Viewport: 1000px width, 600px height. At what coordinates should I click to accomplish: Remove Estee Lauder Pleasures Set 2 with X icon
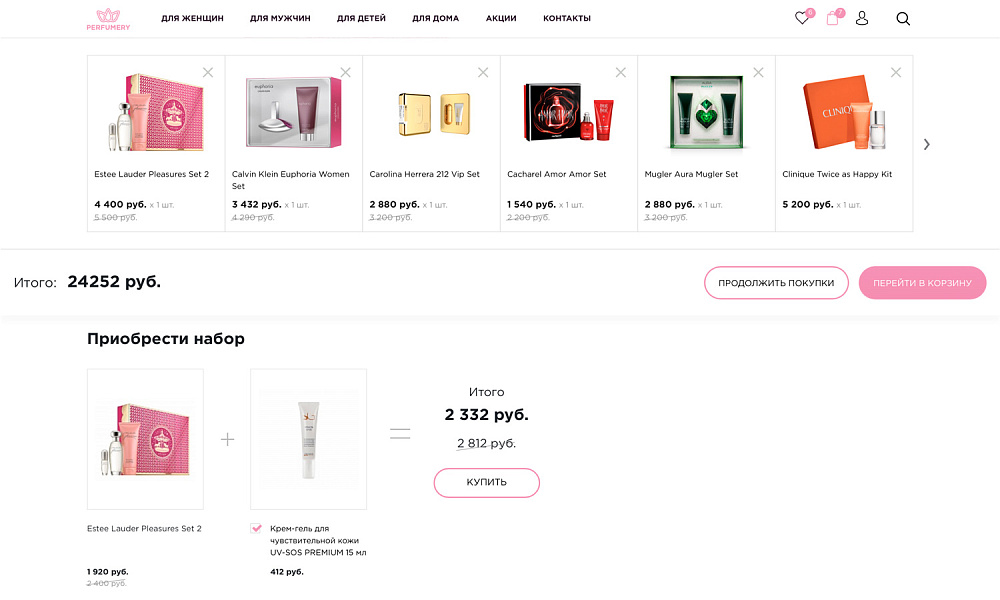click(208, 72)
